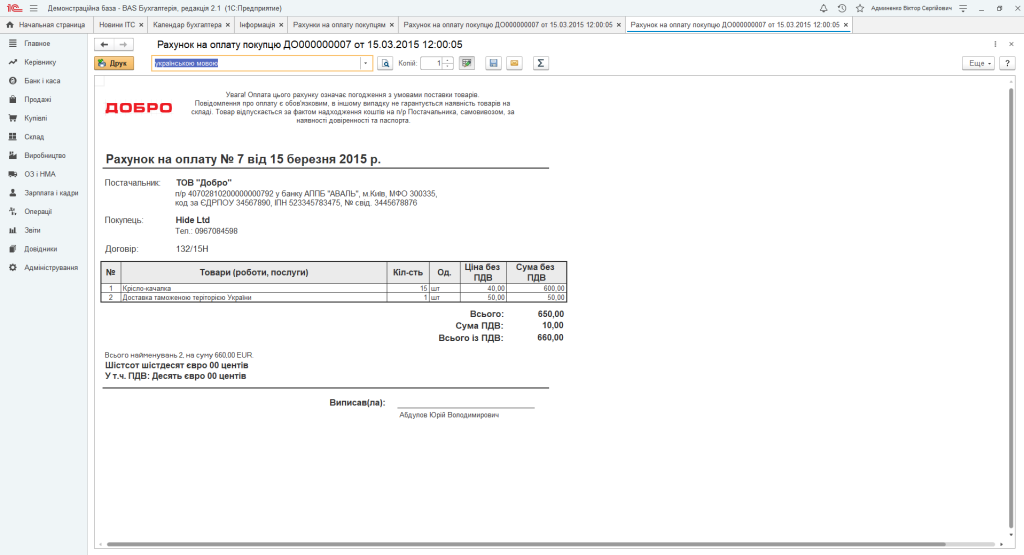Open the Продажі section
Screen dimensions: 1024x555
pyautogui.click(x=37, y=99)
